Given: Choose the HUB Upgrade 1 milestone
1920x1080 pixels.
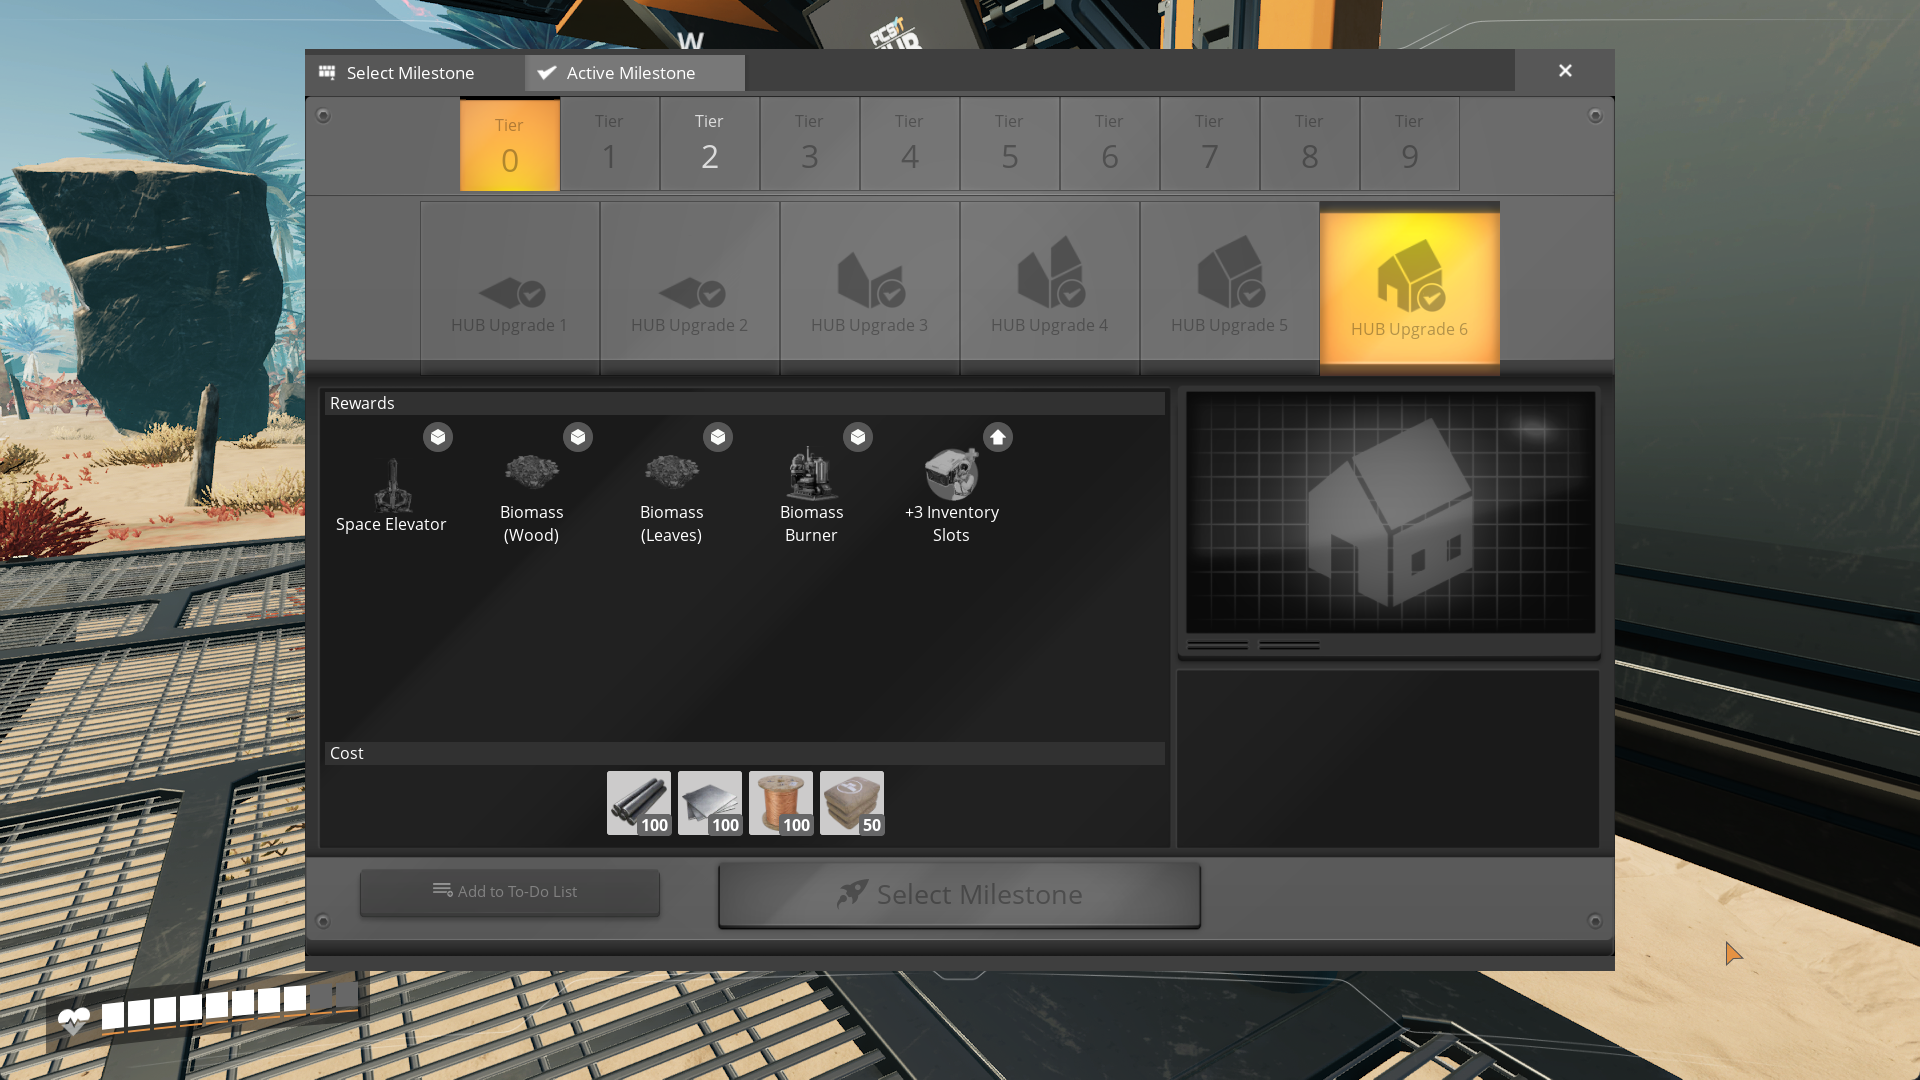Looking at the screenshot, I should (510, 288).
